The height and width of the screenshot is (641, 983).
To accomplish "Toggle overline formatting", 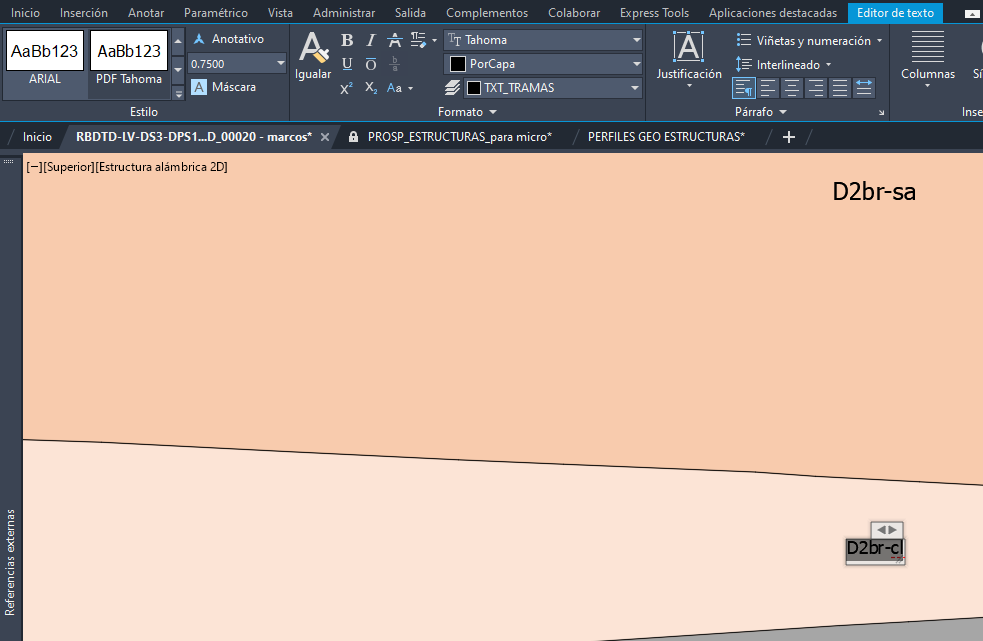I will [x=371, y=64].
